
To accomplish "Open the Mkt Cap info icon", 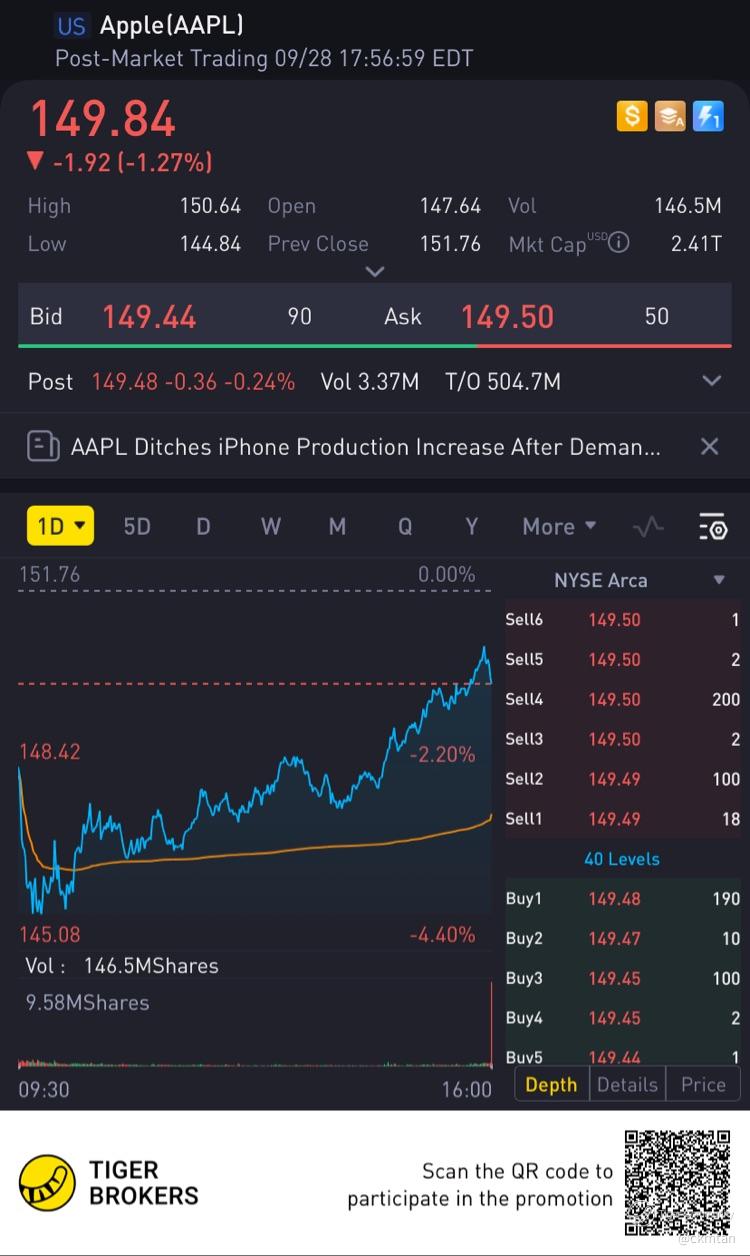I will pos(619,242).
